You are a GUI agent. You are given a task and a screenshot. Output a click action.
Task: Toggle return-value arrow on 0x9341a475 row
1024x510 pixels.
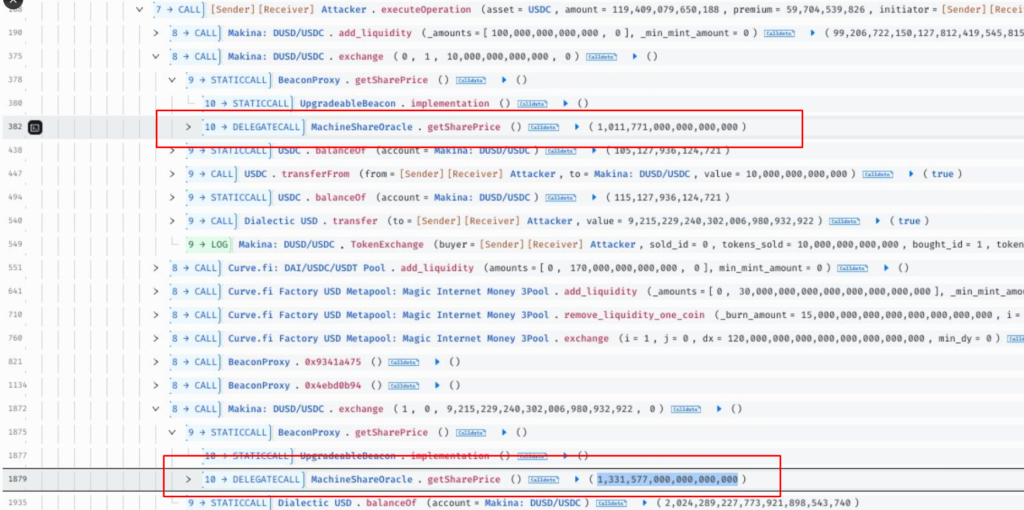pos(437,362)
